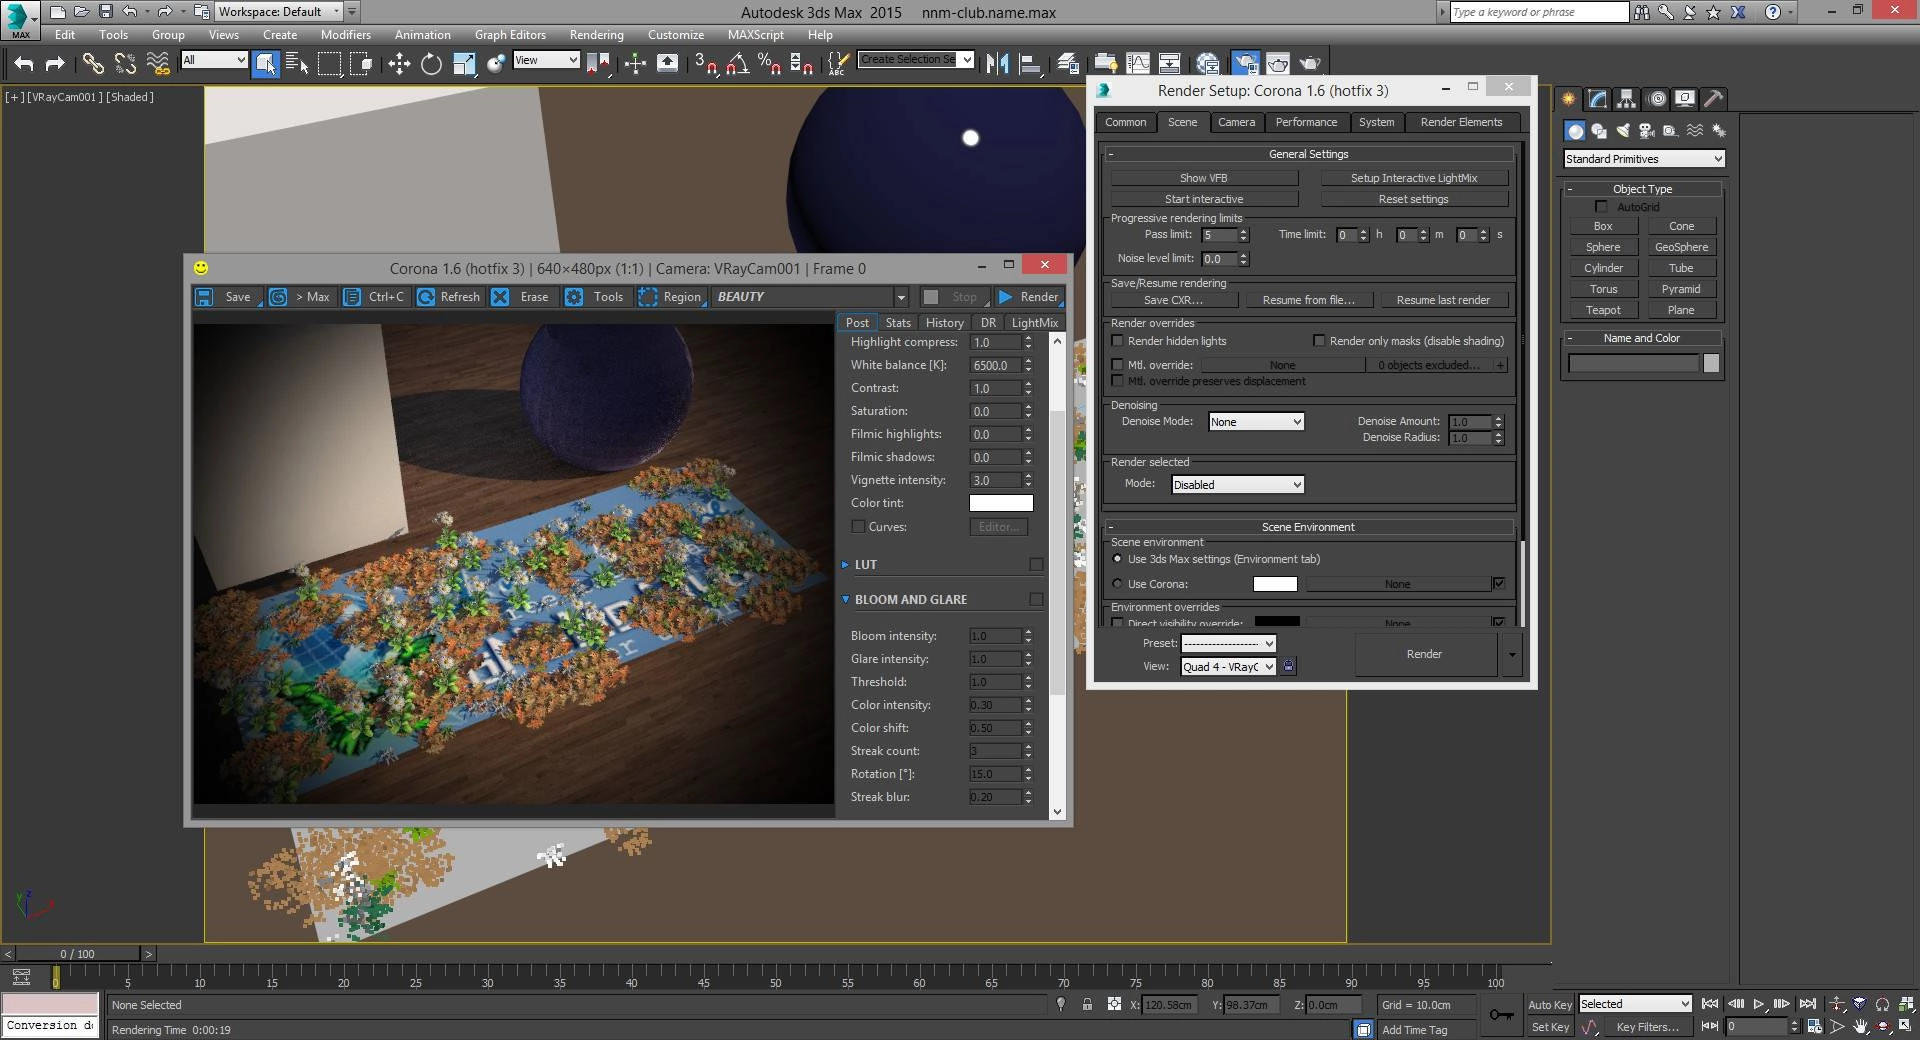Open the Display panel tab
The height and width of the screenshot is (1040, 1920).
tap(1685, 98)
